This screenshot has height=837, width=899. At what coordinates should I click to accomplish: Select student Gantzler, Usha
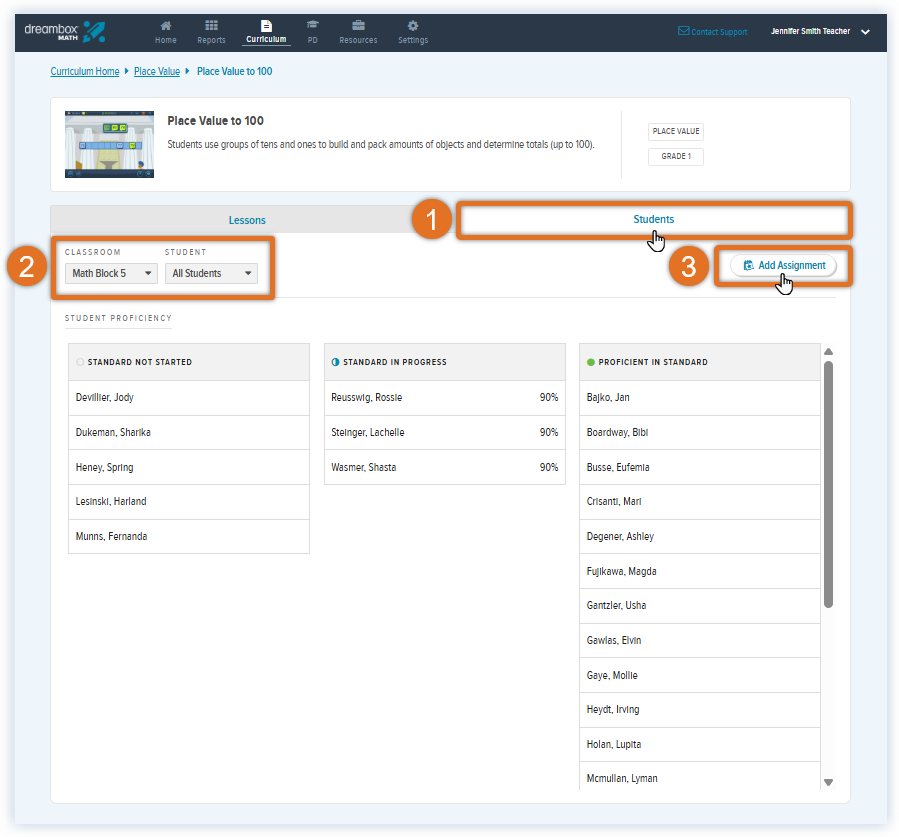pyautogui.click(x=699, y=606)
